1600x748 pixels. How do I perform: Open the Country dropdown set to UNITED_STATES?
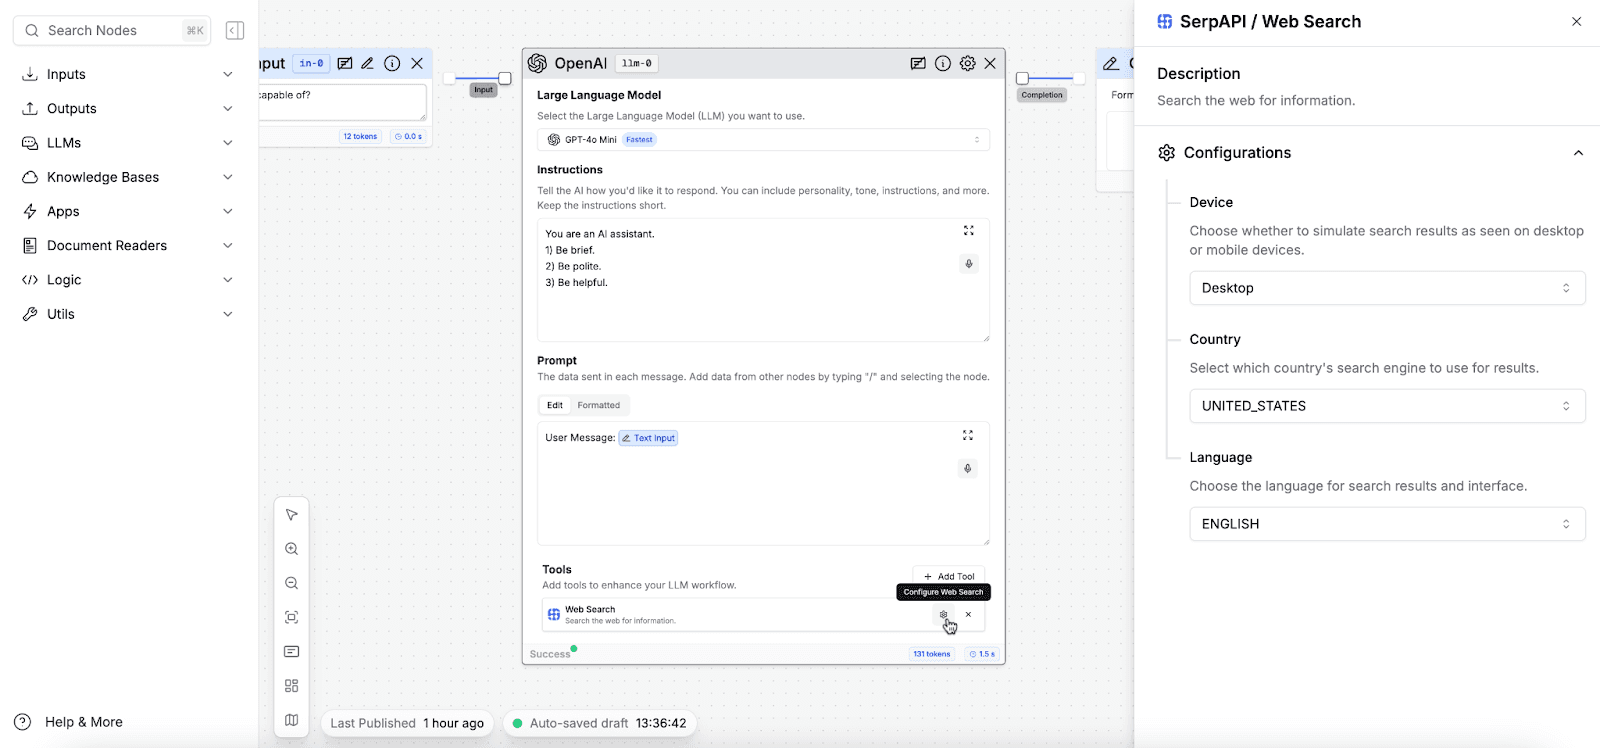click(1387, 406)
